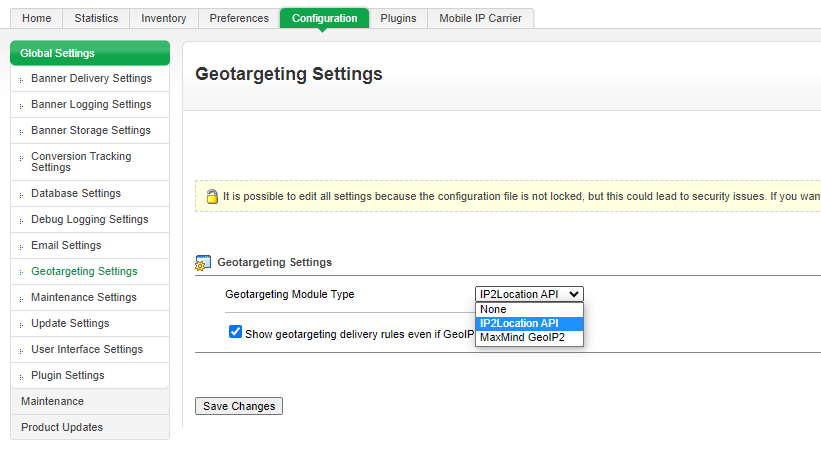Expand the Product Updates sidebar section
This screenshot has width=821, height=459.
pos(62,428)
